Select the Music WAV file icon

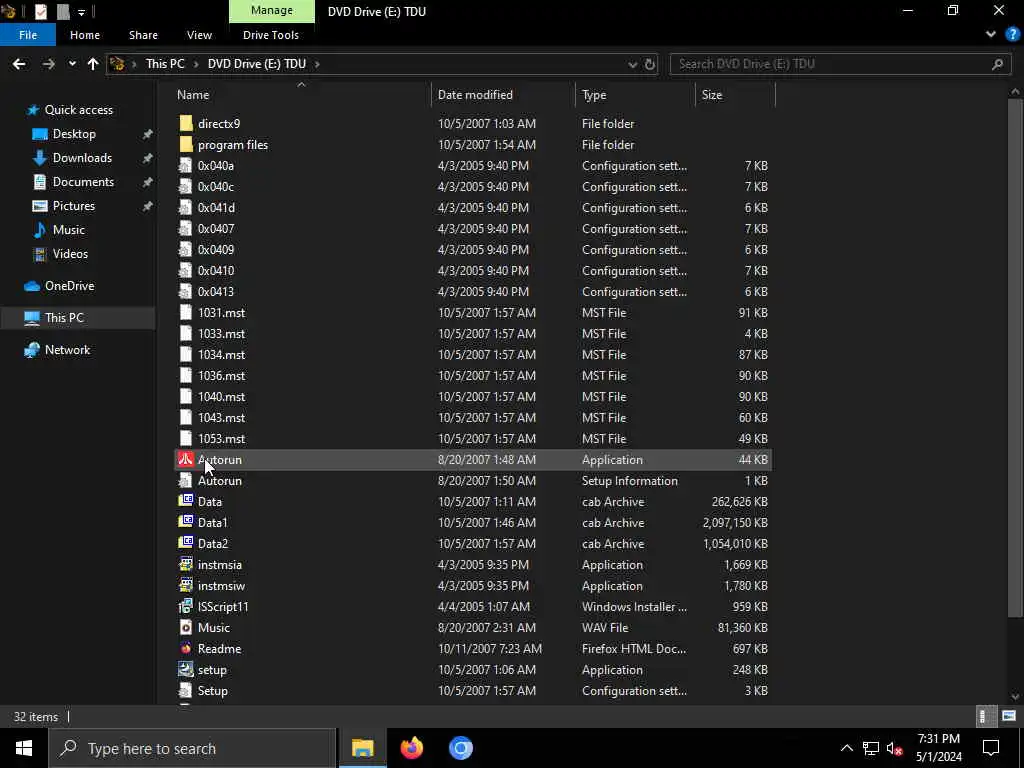pos(186,627)
